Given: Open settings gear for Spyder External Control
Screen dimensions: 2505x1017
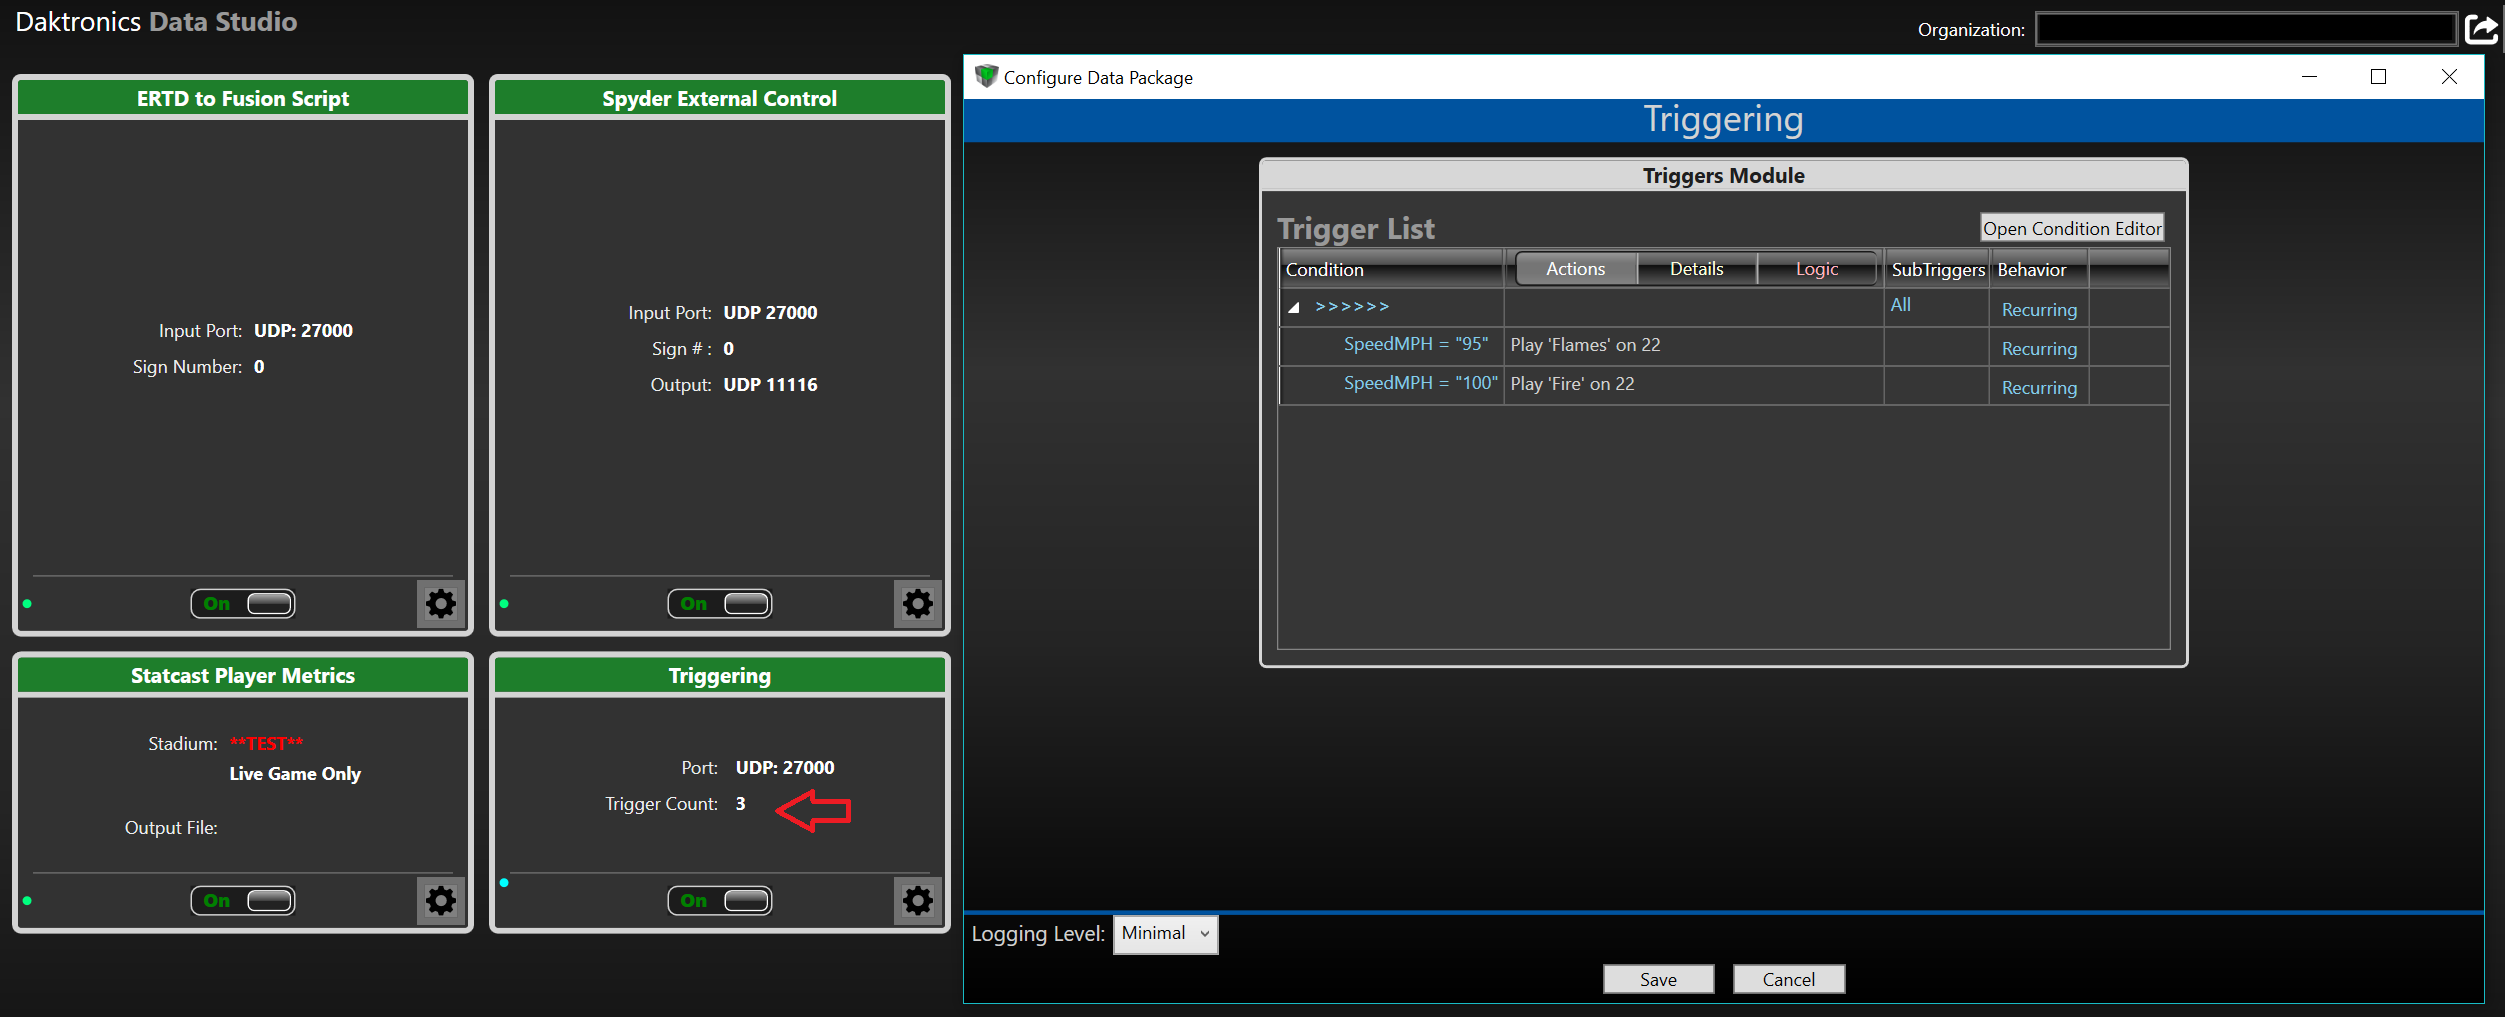Looking at the screenshot, I should point(918,604).
